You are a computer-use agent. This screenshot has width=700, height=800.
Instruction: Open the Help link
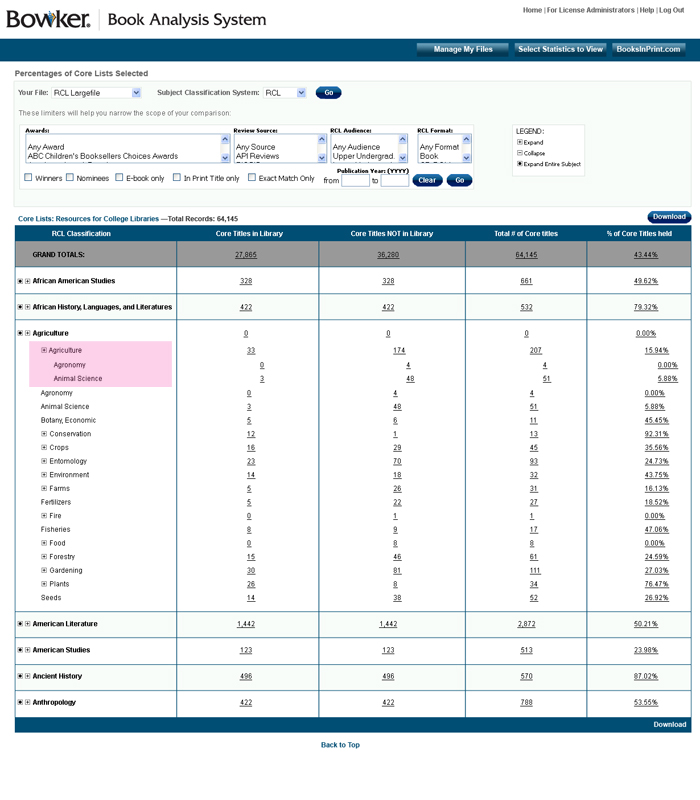point(646,10)
